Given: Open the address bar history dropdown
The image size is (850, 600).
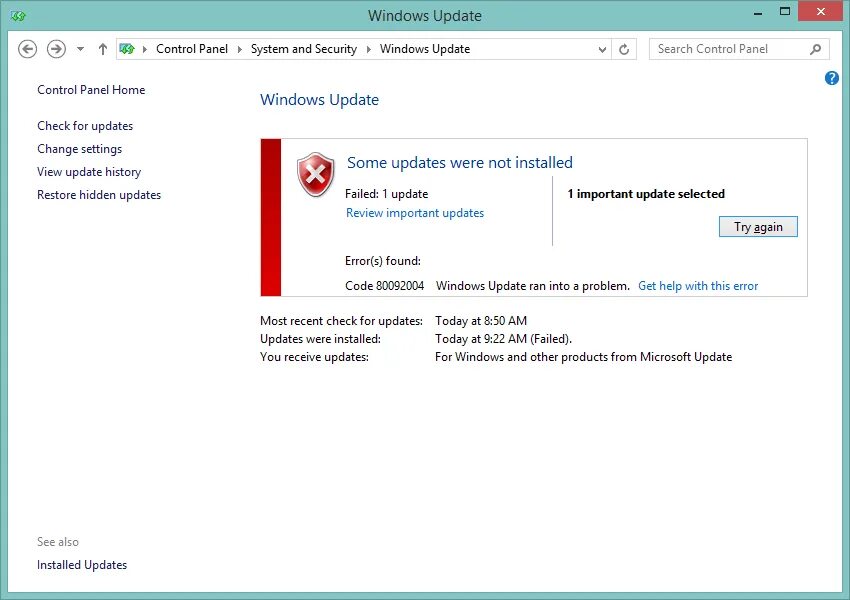Looking at the screenshot, I should click(602, 49).
